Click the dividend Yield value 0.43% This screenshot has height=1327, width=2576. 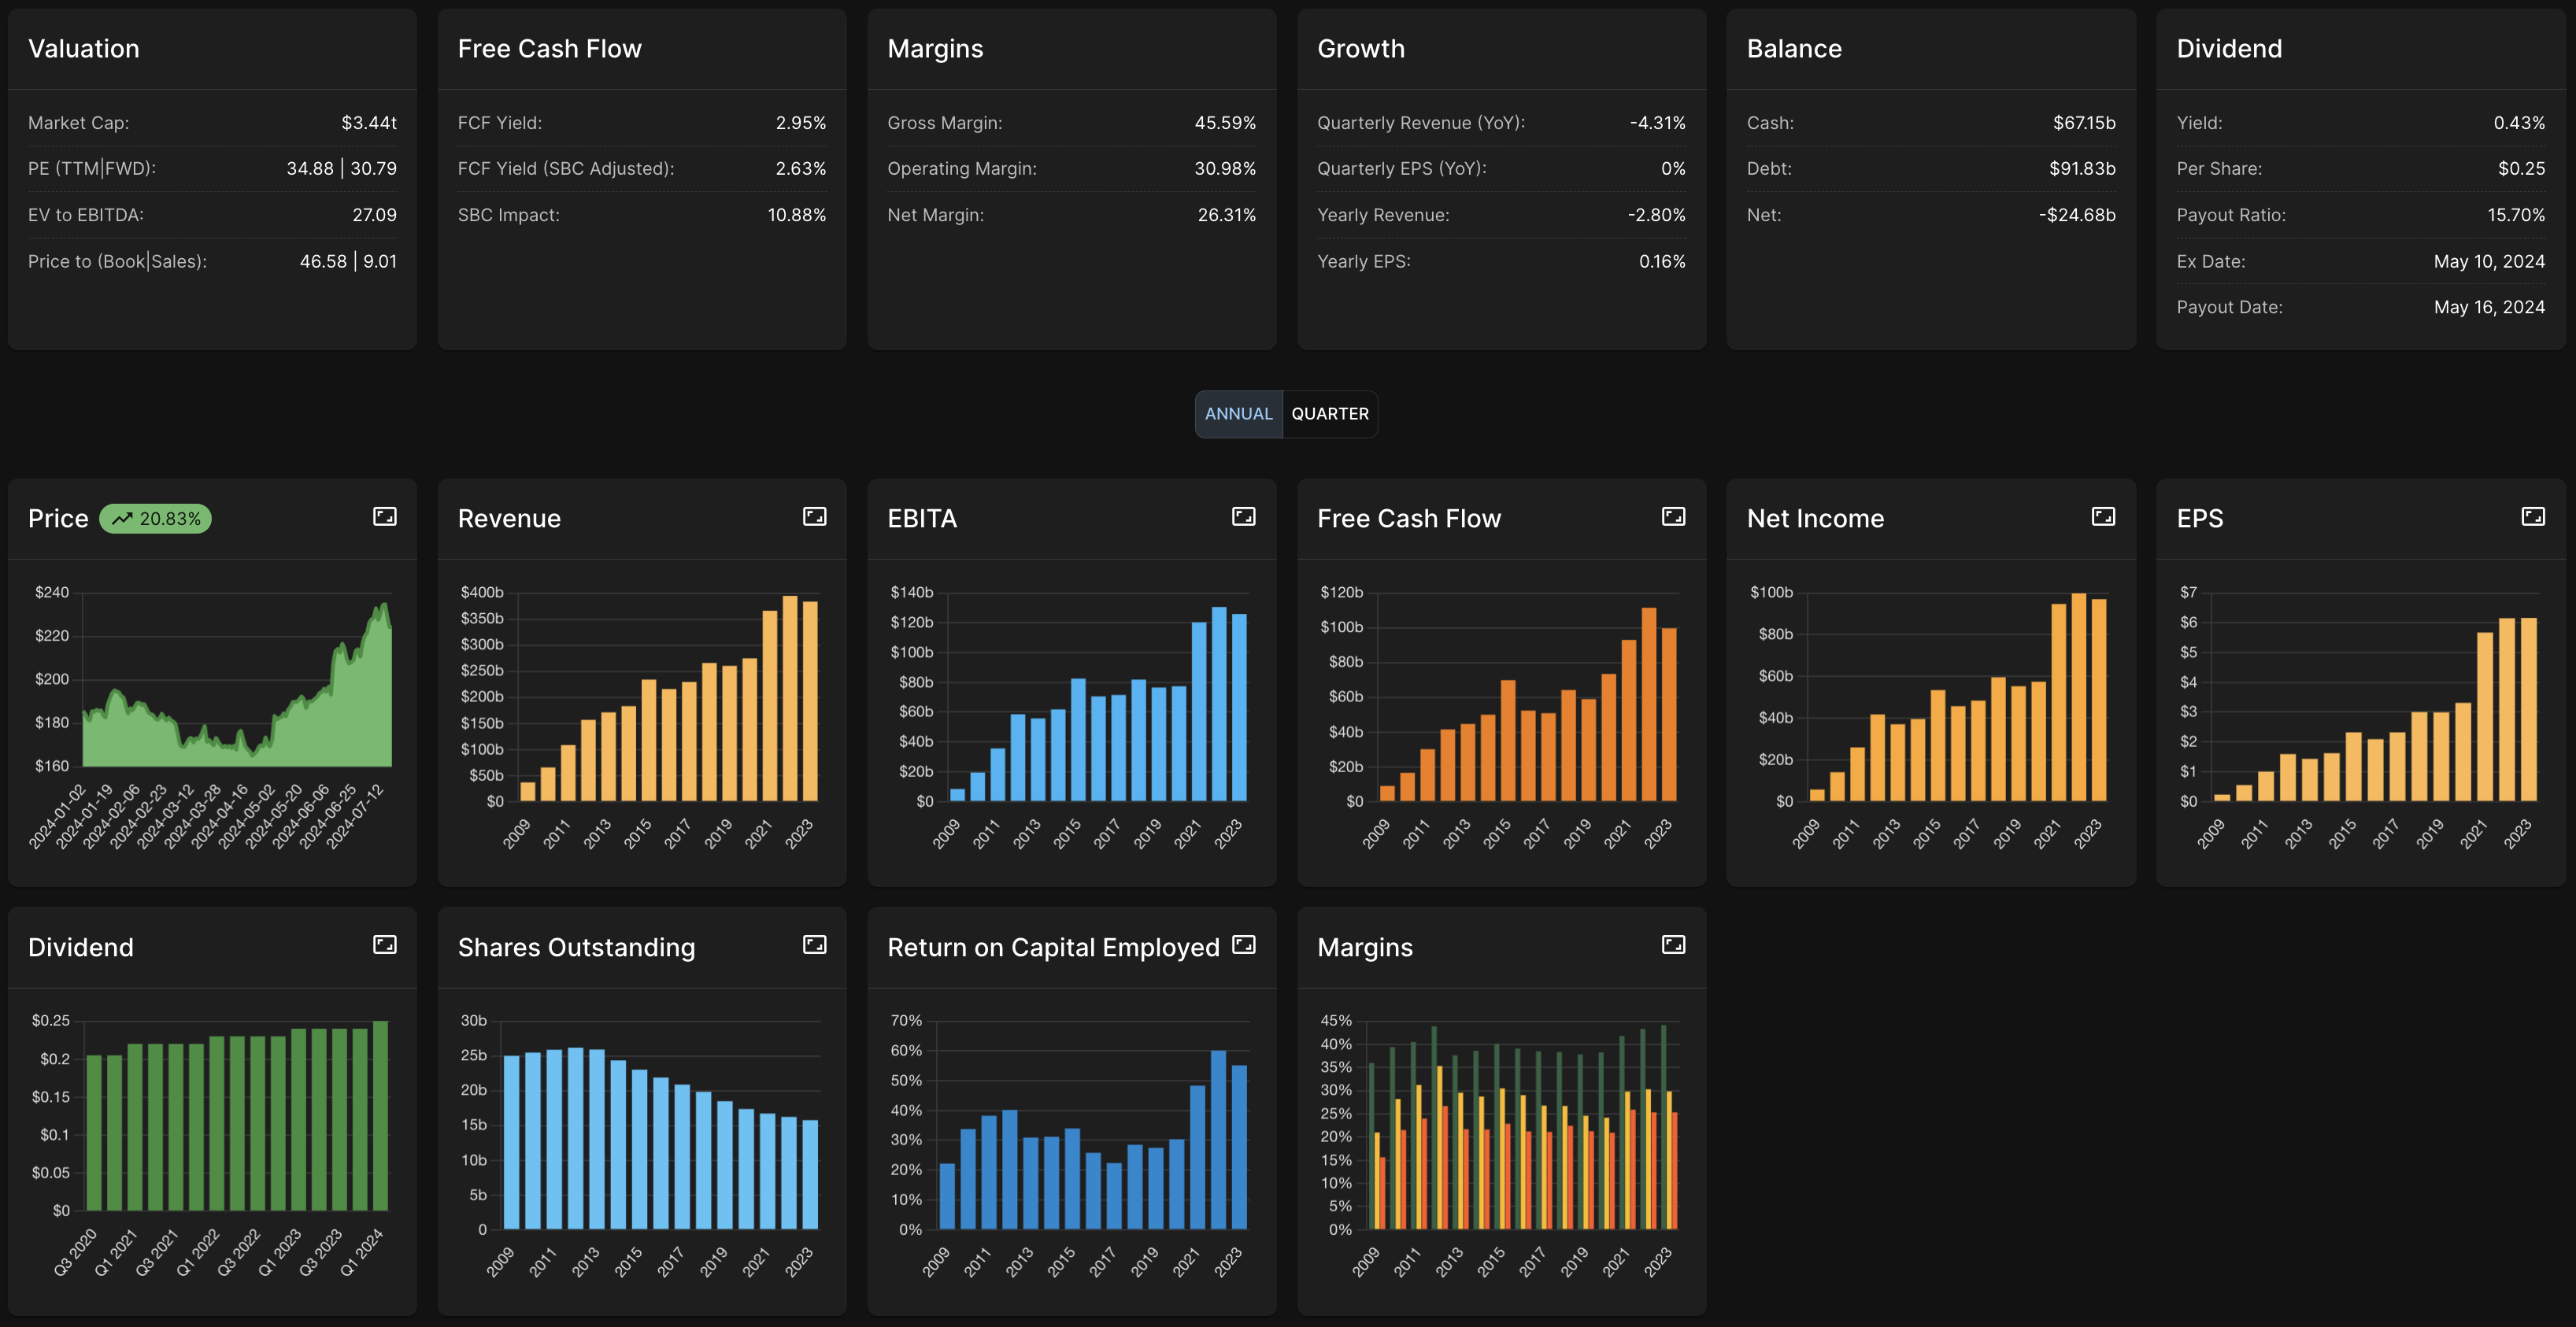point(2519,123)
